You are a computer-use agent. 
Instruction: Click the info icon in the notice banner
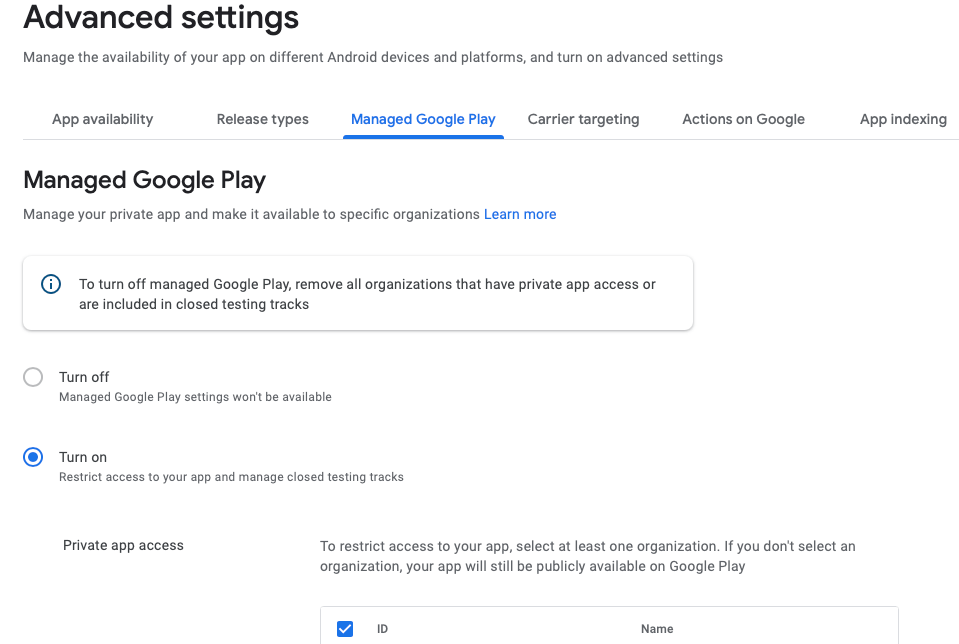coord(51,284)
